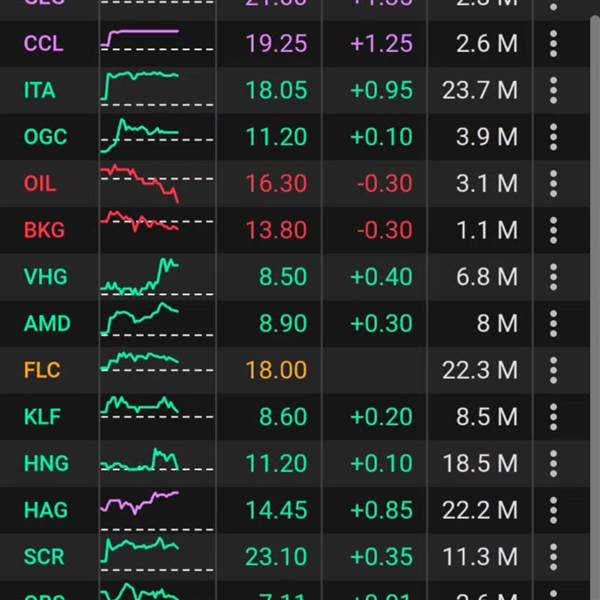Click the SCR volume 11.3 M
Viewport: 600px width, 600px height.
pyautogui.click(x=480, y=557)
